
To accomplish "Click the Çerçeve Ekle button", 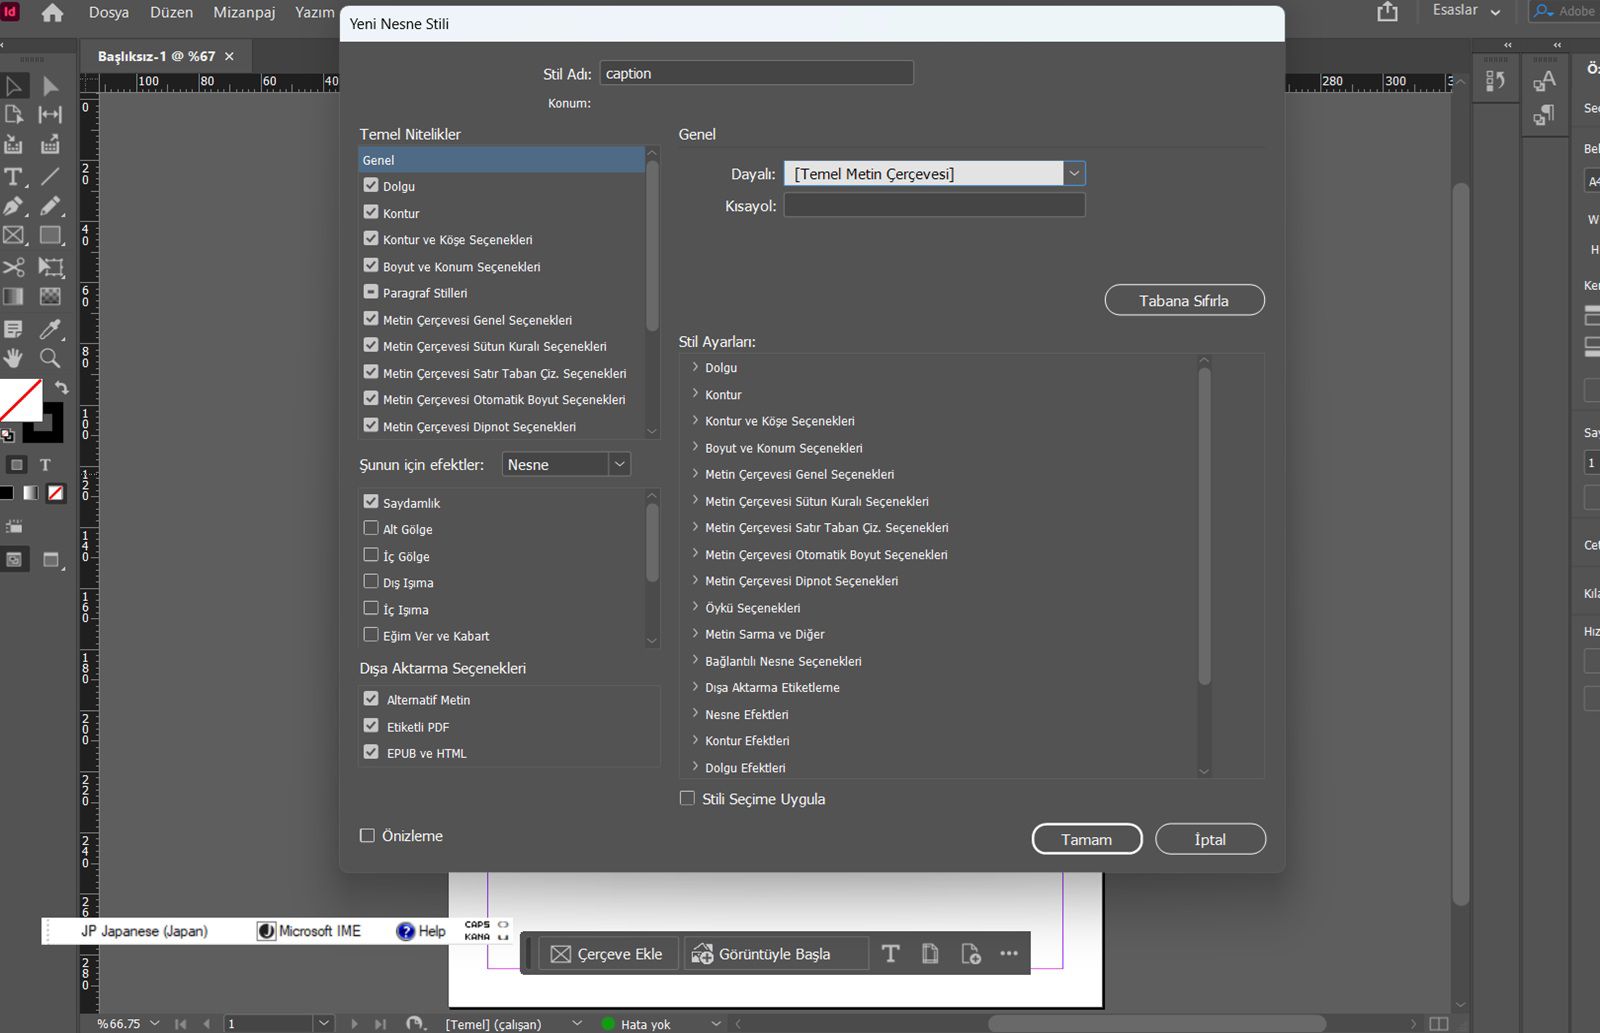I will pos(607,954).
